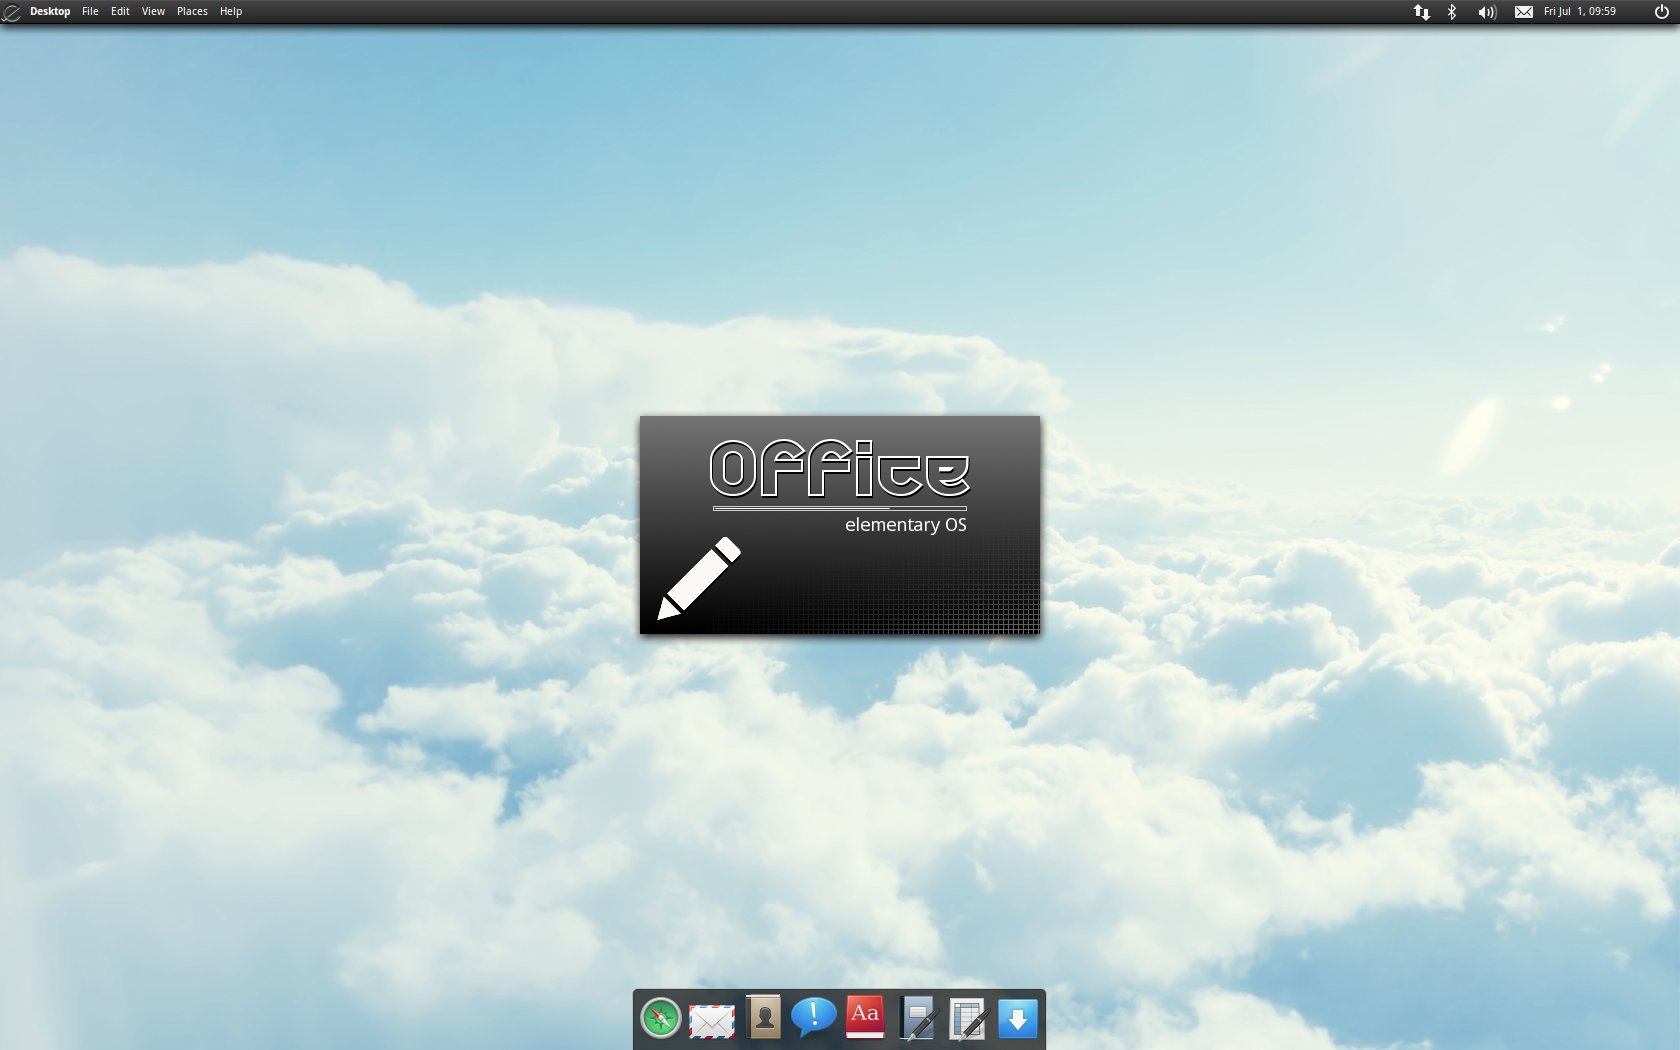Open the contacts address book in dock
Viewport: 1680px width, 1050px height.
764,1017
